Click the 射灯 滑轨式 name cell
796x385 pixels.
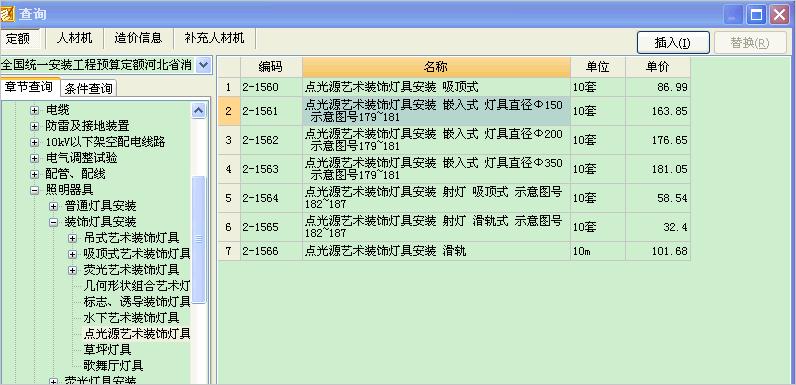436,227
